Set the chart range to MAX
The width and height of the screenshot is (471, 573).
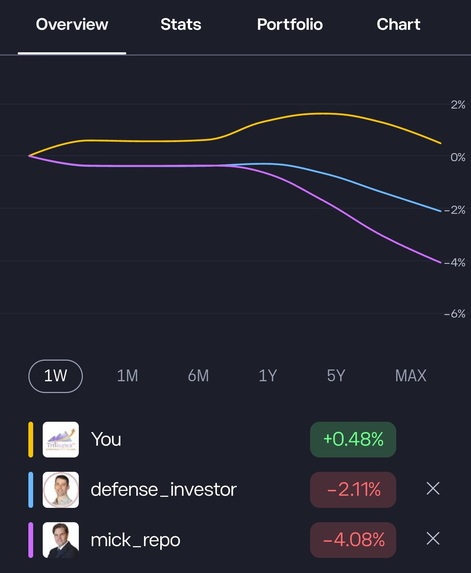pyautogui.click(x=411, y=376)
